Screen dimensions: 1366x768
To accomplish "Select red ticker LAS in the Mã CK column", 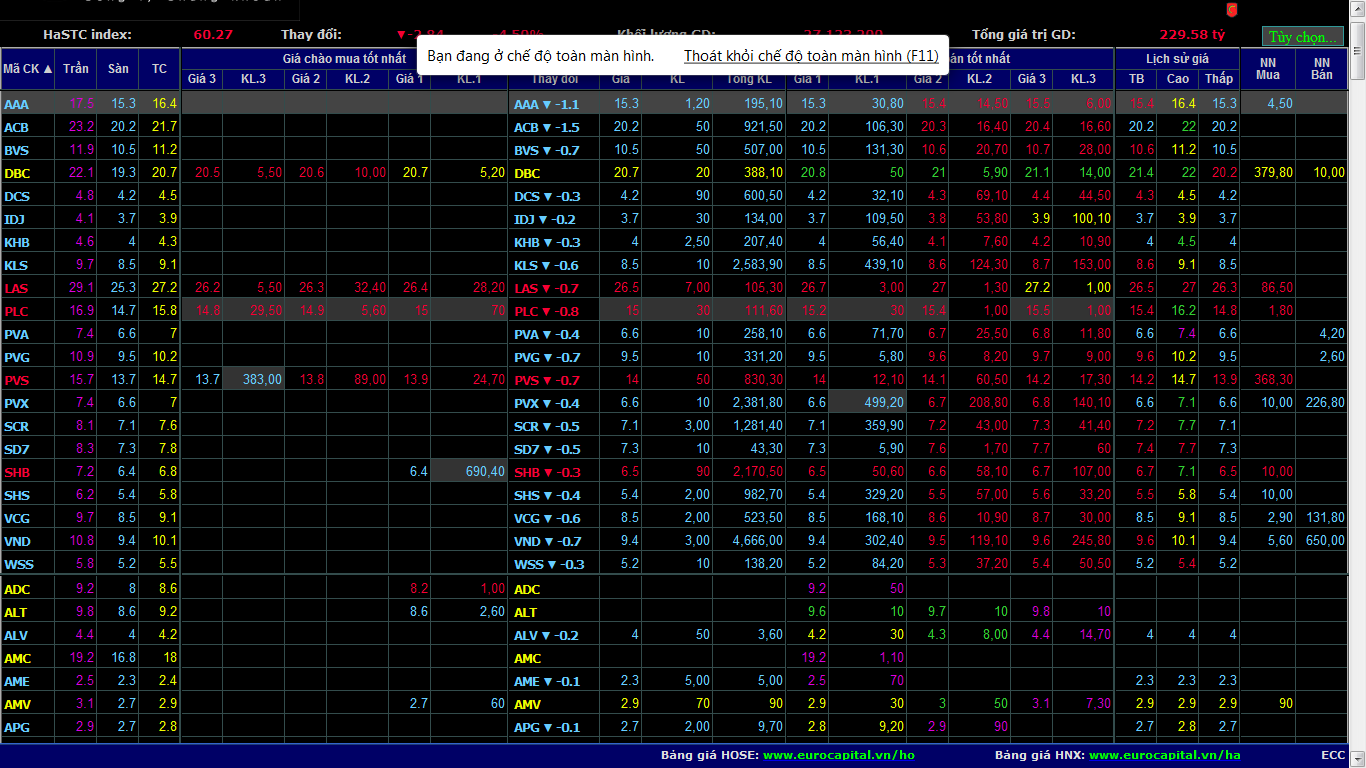I will 16,288.
